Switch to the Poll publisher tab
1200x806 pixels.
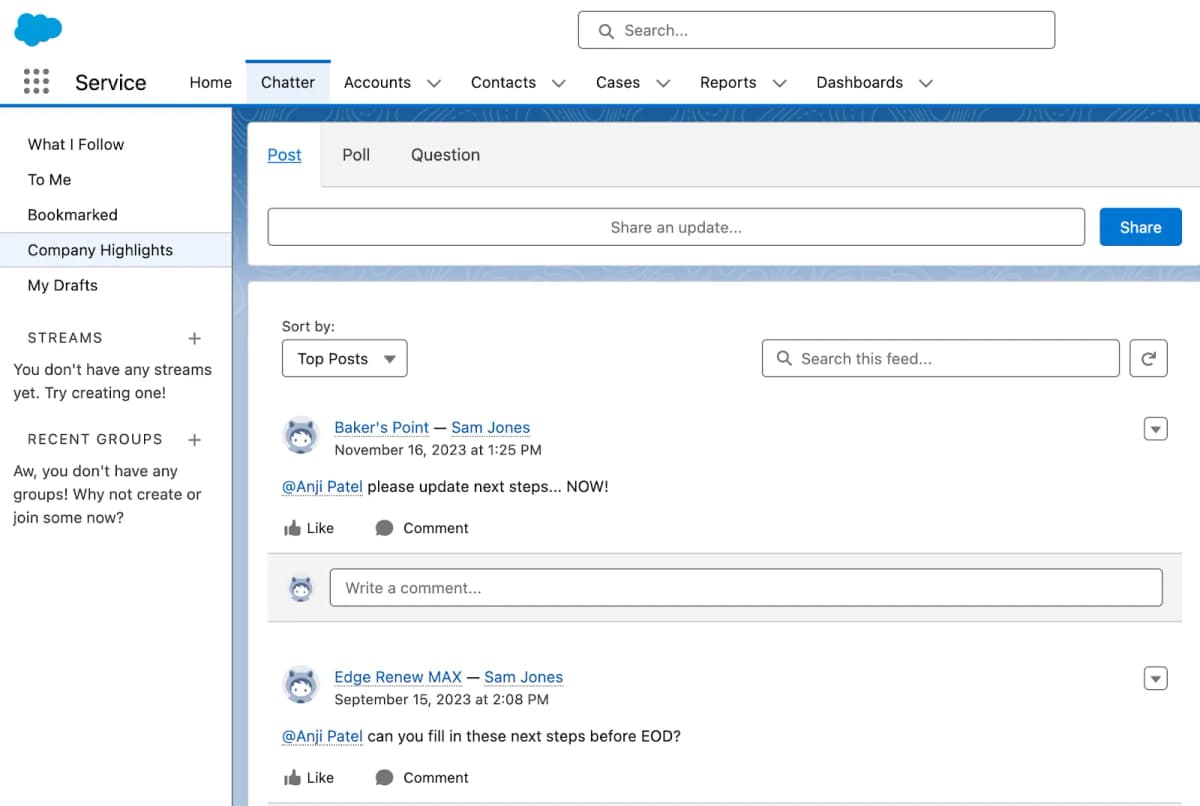(x=356, y=155)
